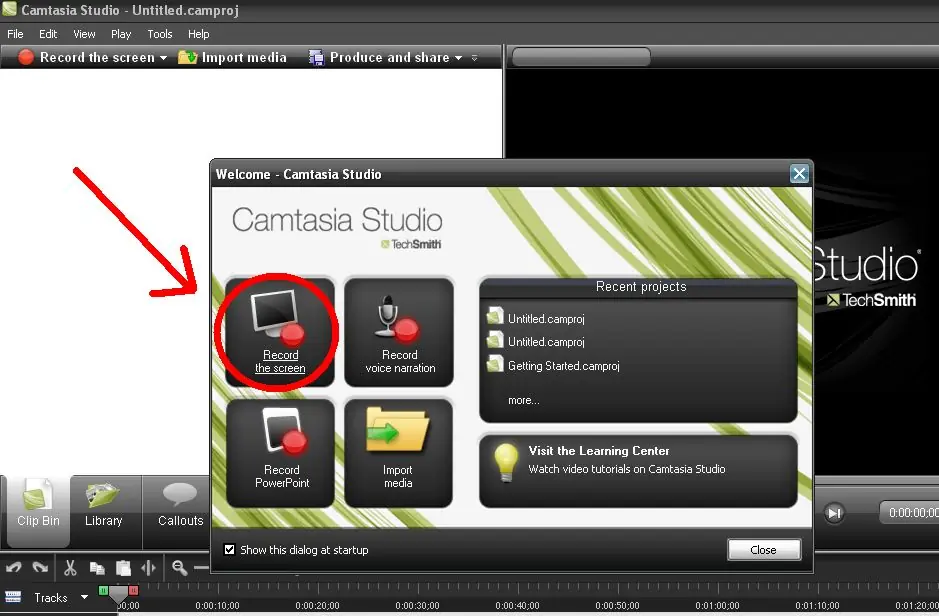Click the Cut scissors icon

point(70,567)
